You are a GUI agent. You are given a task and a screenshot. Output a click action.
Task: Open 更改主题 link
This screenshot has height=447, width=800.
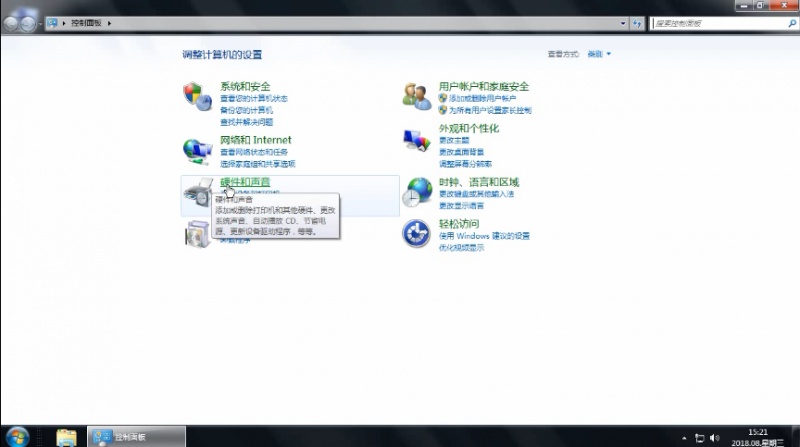coord(454,140)
